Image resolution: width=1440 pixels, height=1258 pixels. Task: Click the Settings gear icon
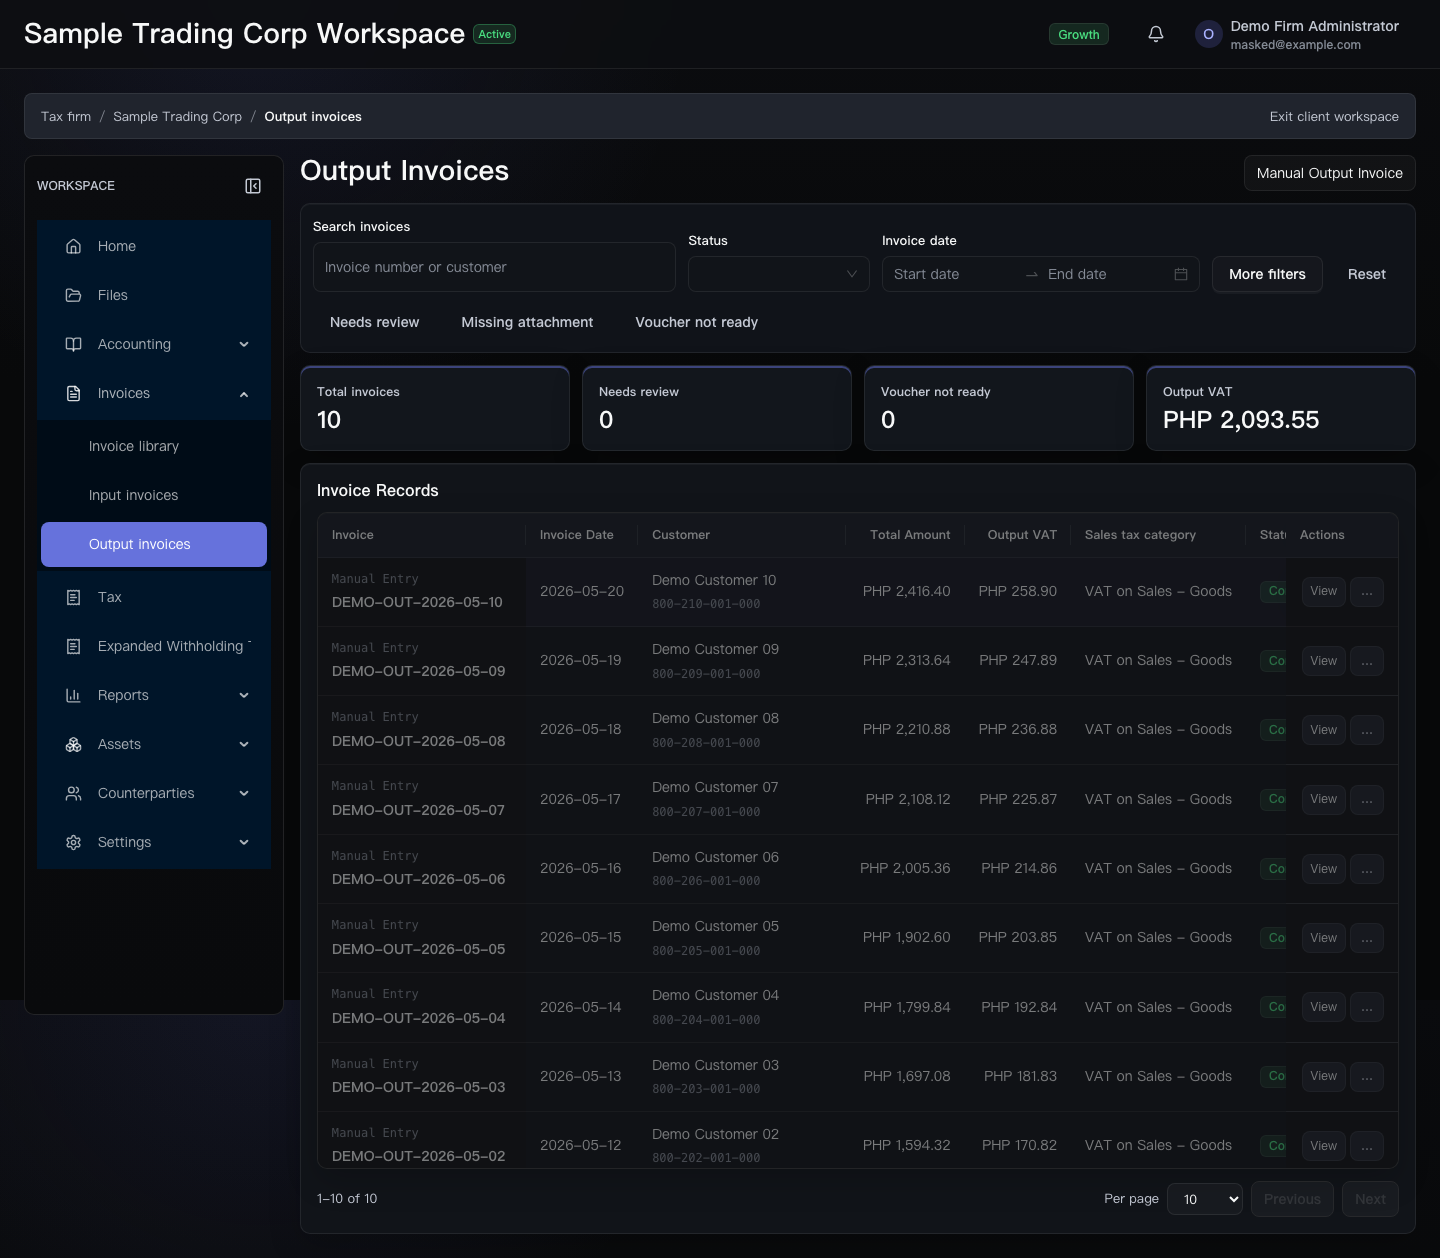[x=73, y=842]
